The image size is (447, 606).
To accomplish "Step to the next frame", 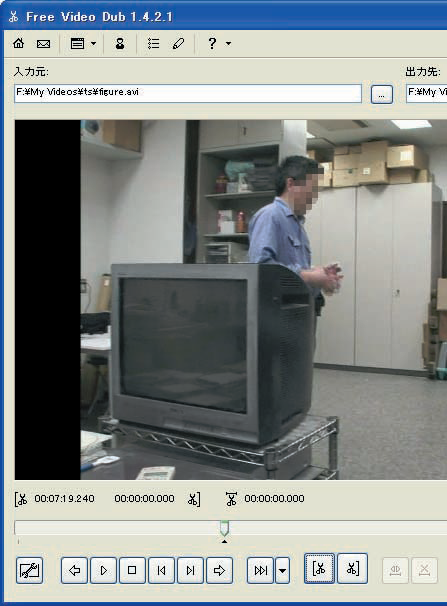I will tap(190, 570).
